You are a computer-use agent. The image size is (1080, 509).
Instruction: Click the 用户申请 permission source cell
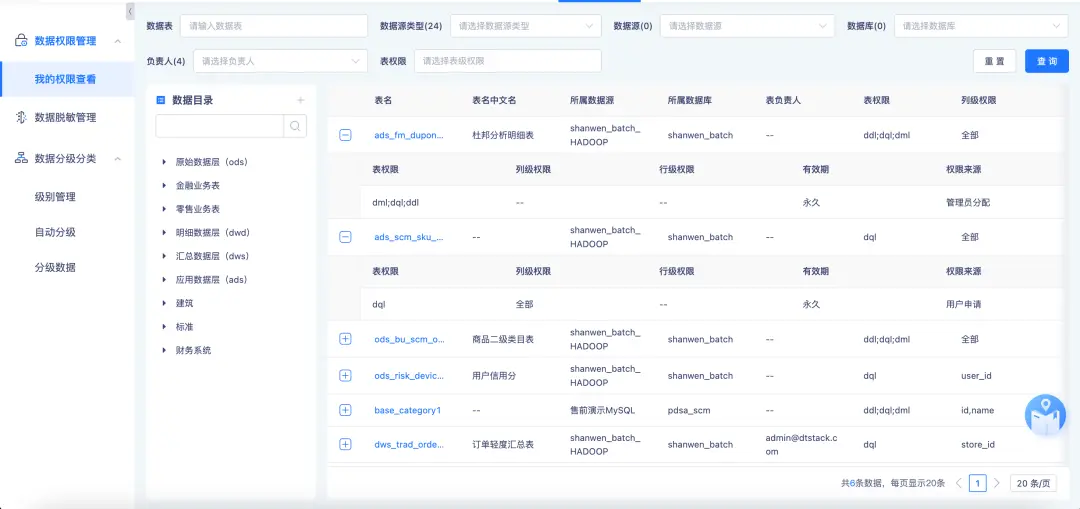tap(964, 303)
